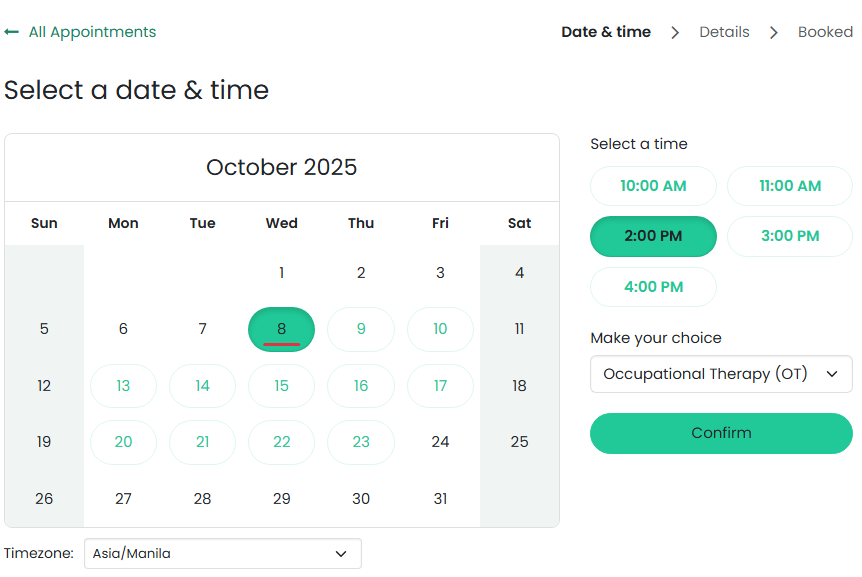The width and height of the screenshot is (862, 577).
Task: Go to the Date & time step
Action: click(x=606, y=32)
